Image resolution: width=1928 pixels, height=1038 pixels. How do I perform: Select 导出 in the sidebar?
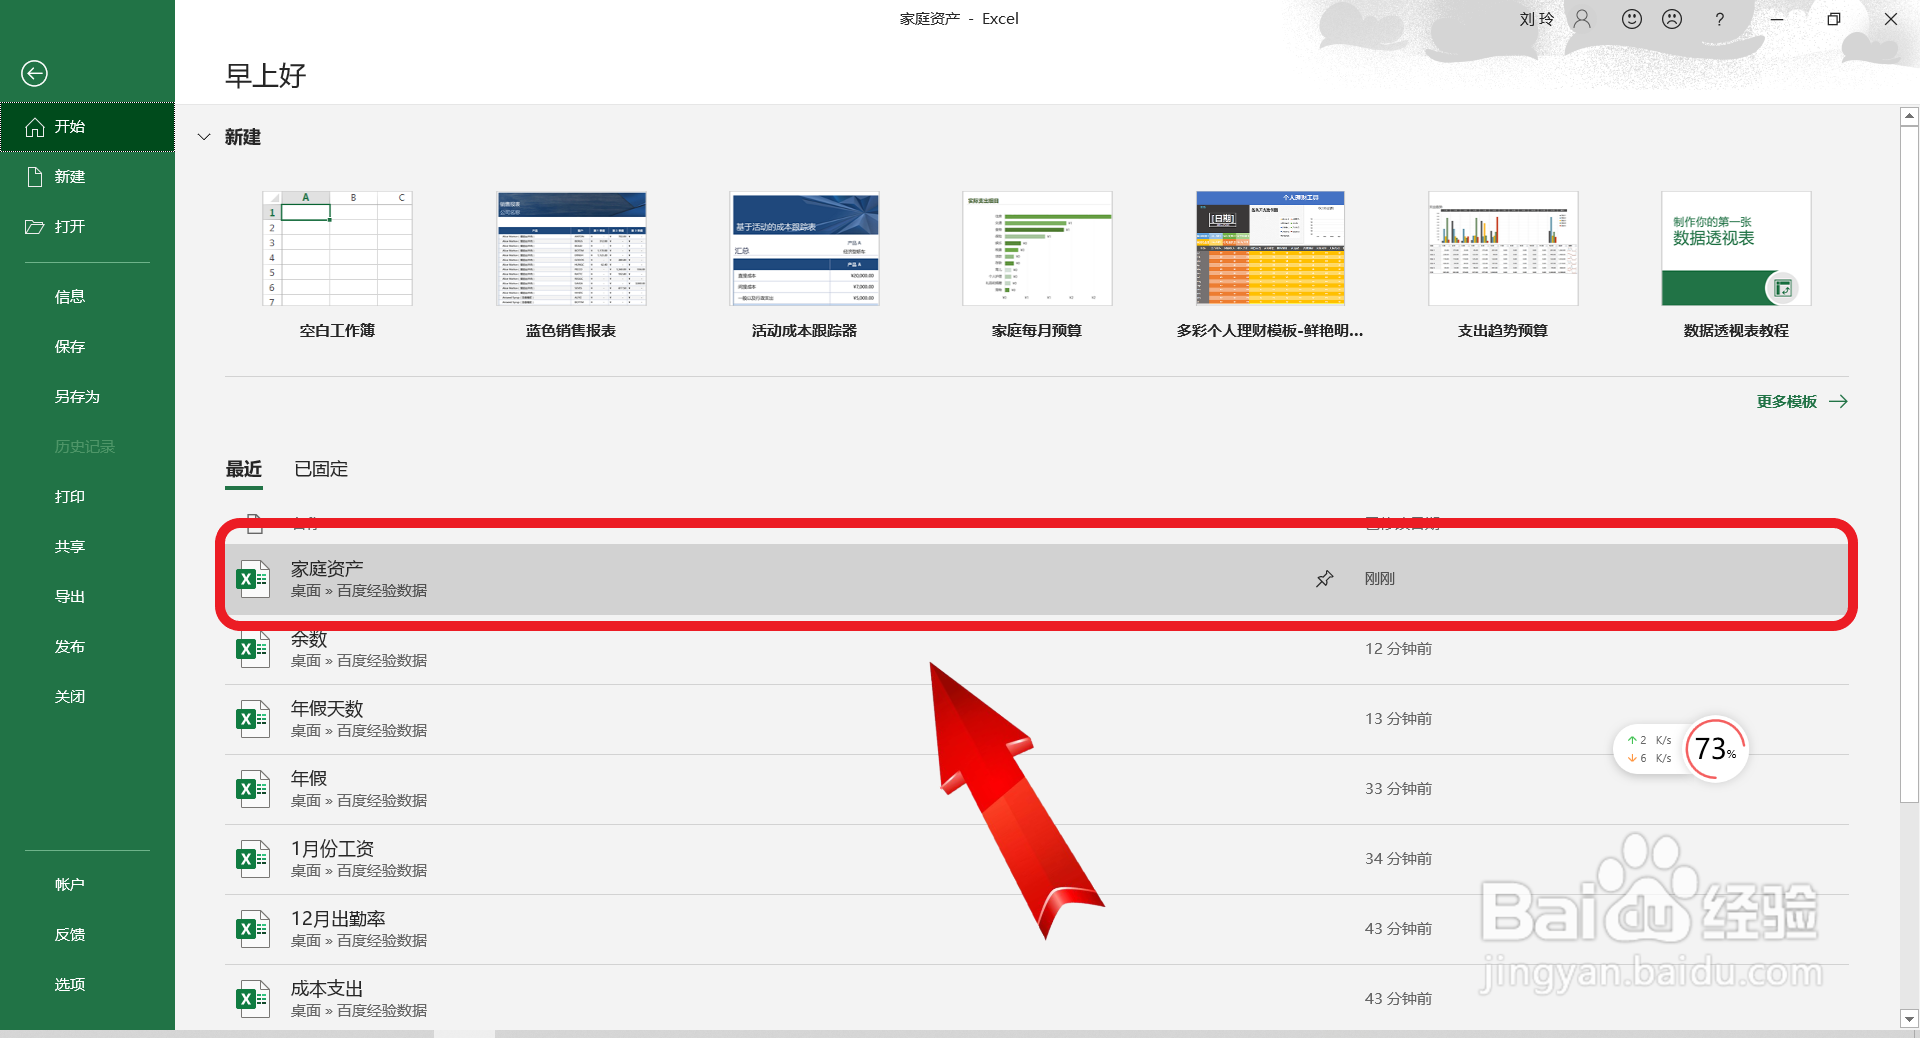[x=87, y=597]
